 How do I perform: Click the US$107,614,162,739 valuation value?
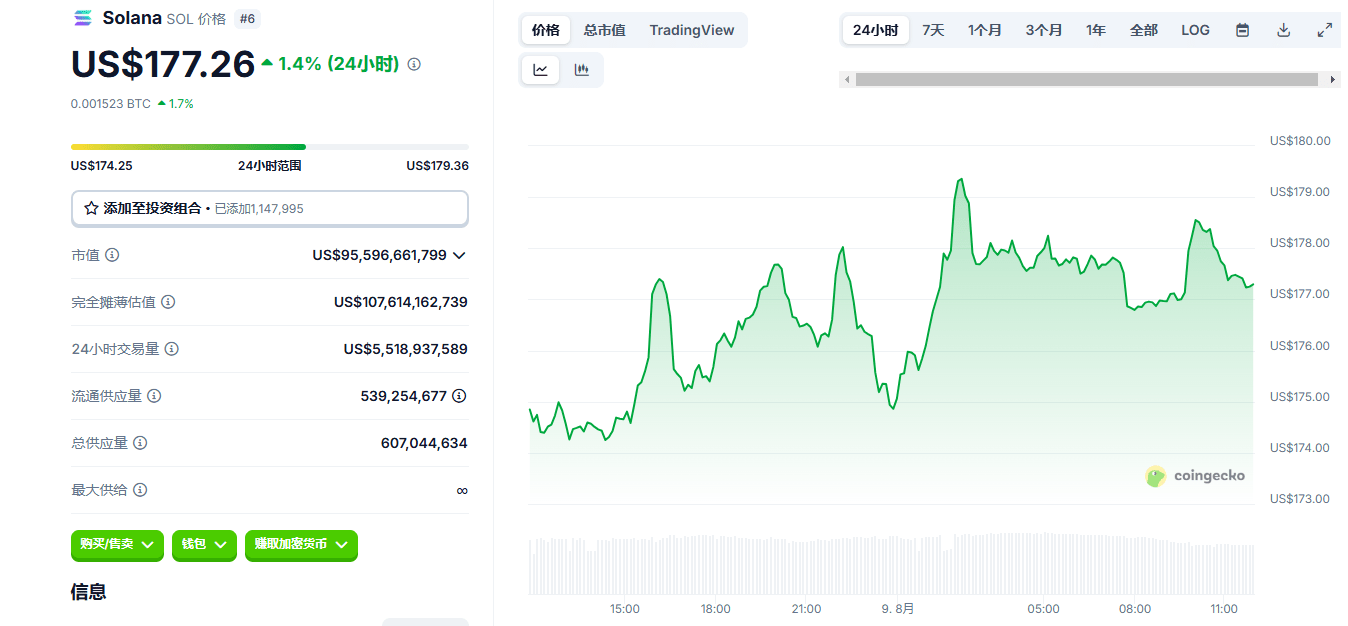[x=400, y=302]
